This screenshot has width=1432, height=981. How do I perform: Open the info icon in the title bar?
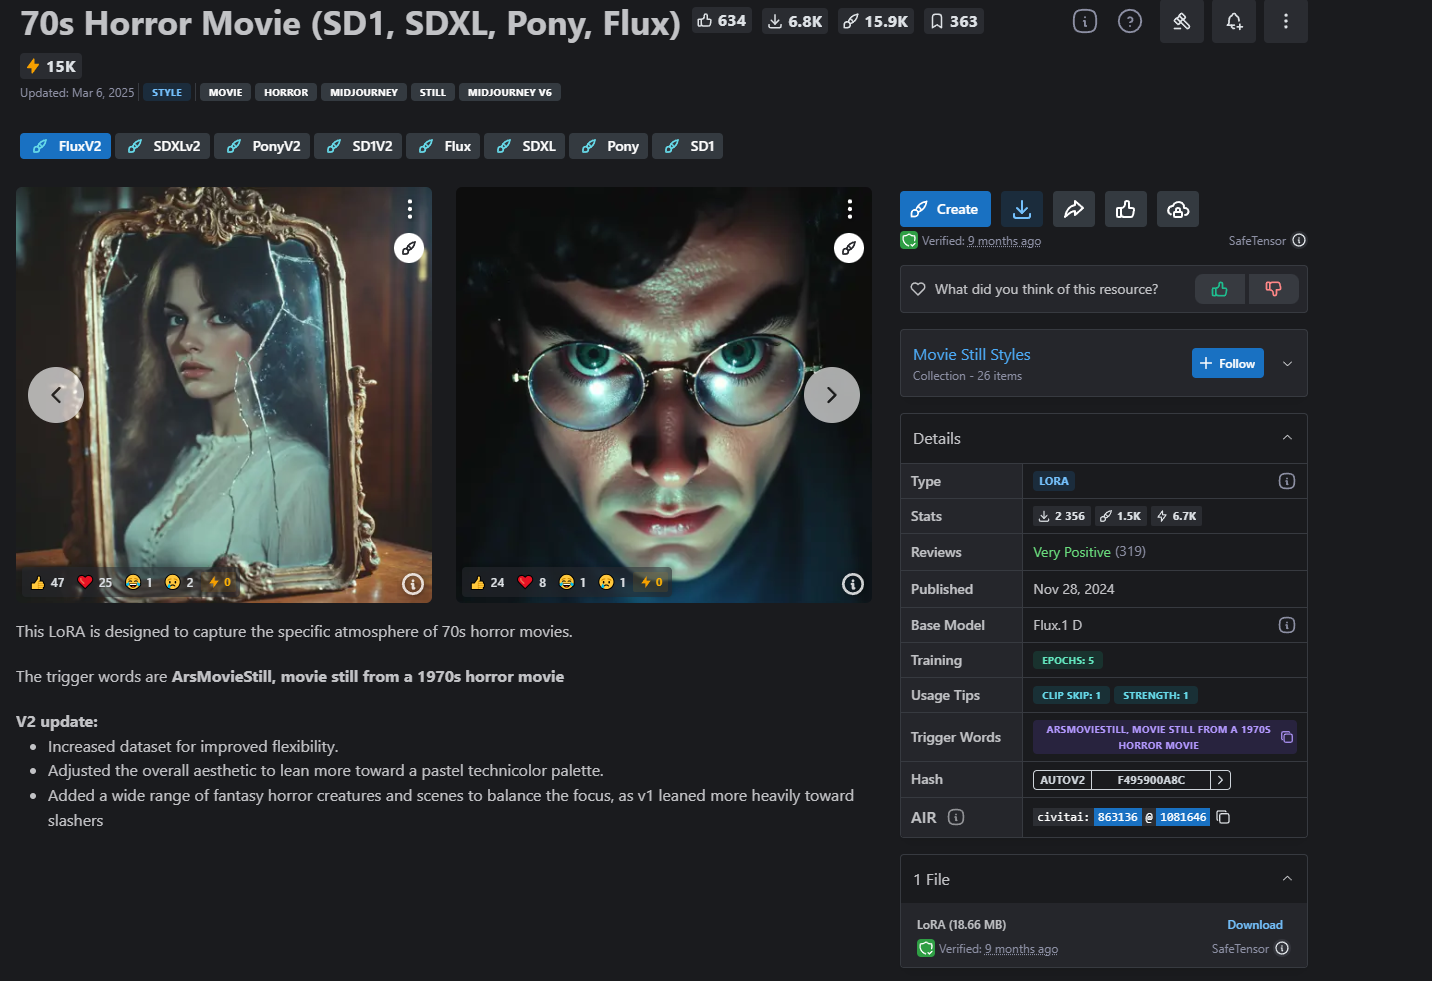tap(1085, 21)
